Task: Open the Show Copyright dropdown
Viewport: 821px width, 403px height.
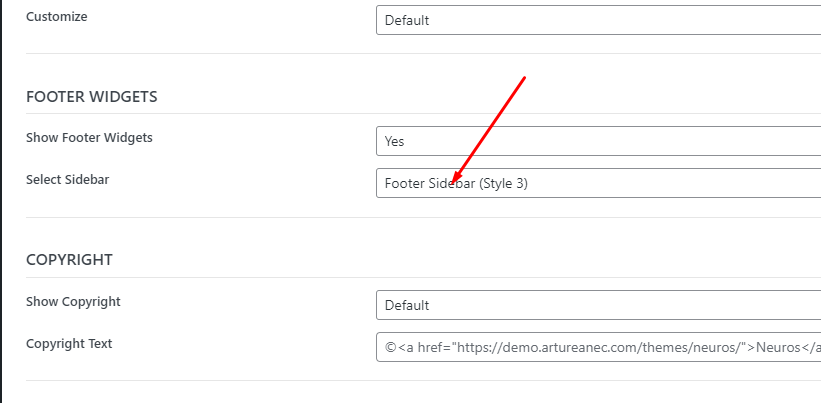Action: [x=598, y=305]
